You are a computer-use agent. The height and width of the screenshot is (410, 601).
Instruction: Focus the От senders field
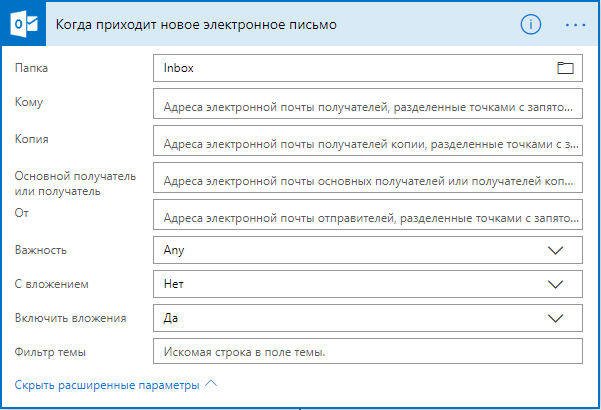tap(368, 215)
